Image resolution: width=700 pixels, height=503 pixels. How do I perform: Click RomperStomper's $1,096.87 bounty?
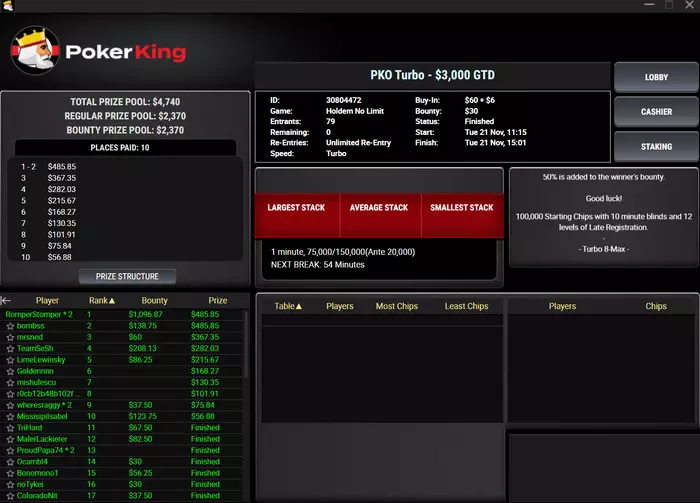click(146, 314)
